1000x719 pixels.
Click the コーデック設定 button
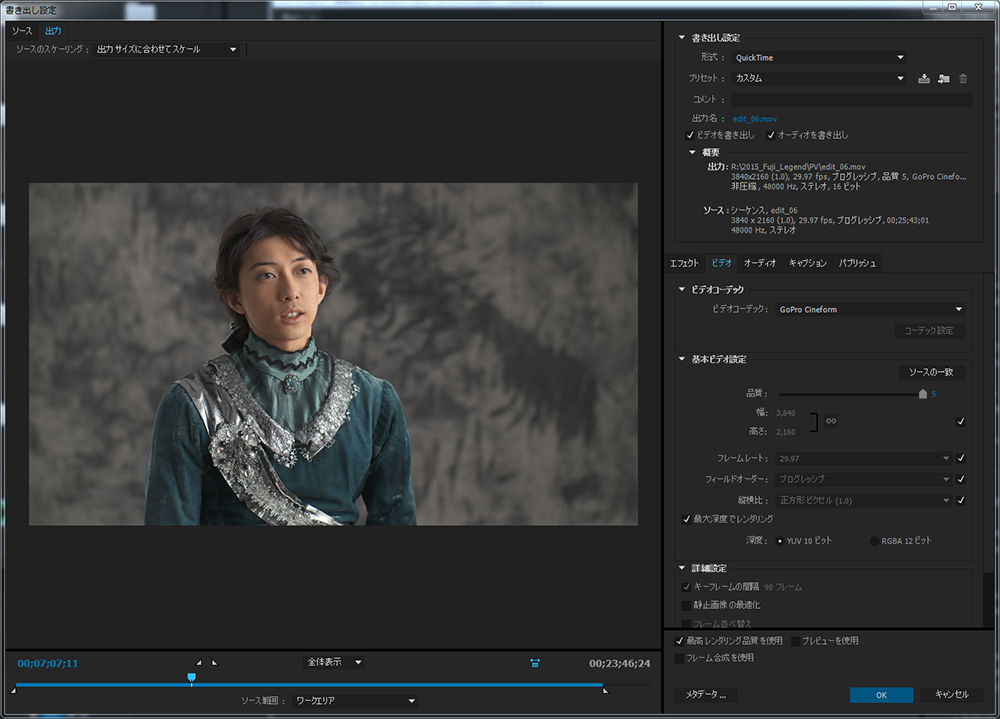coord(929,330)
